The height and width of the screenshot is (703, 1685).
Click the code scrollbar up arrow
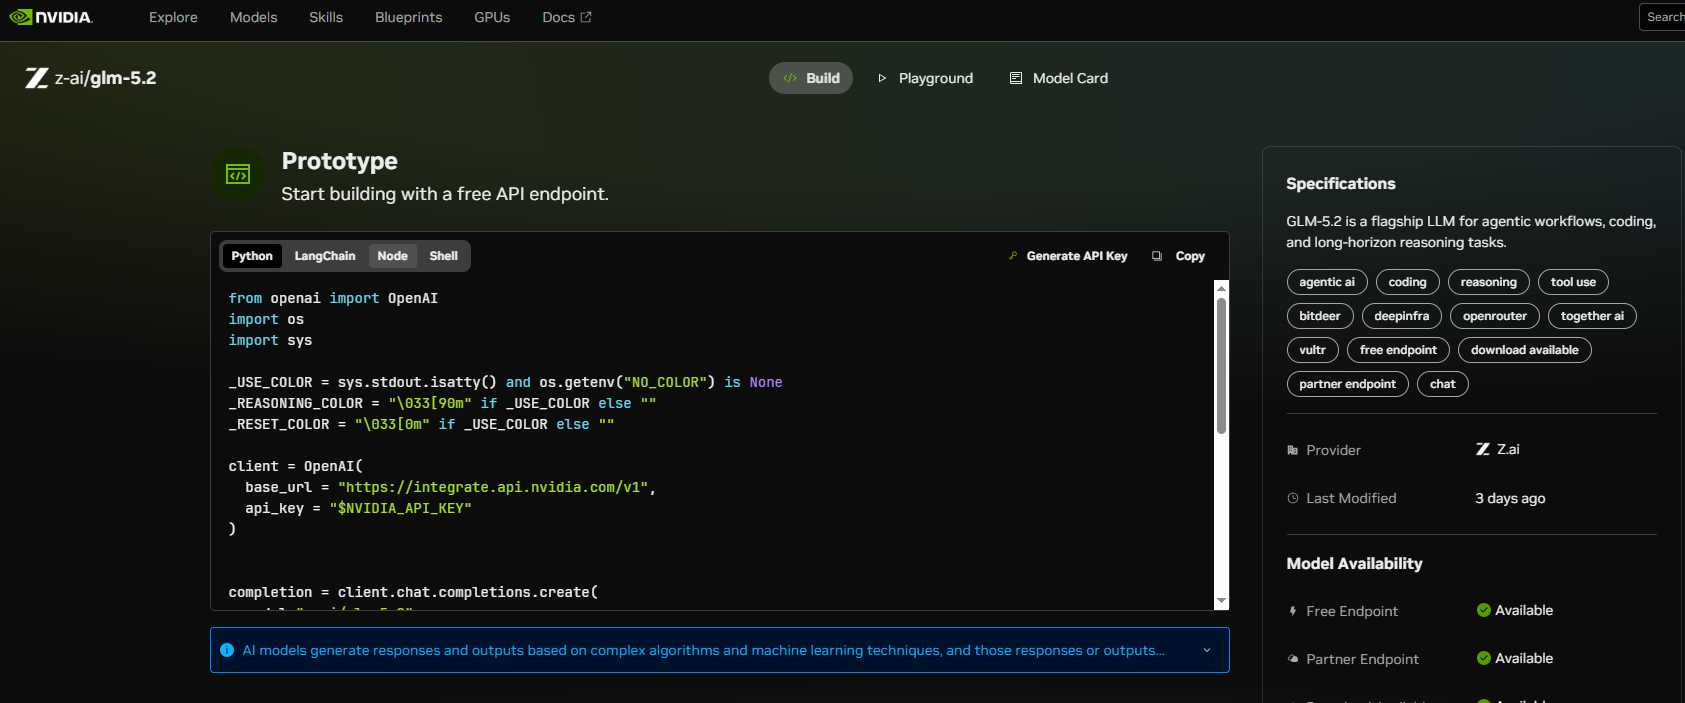(1221, 288)
